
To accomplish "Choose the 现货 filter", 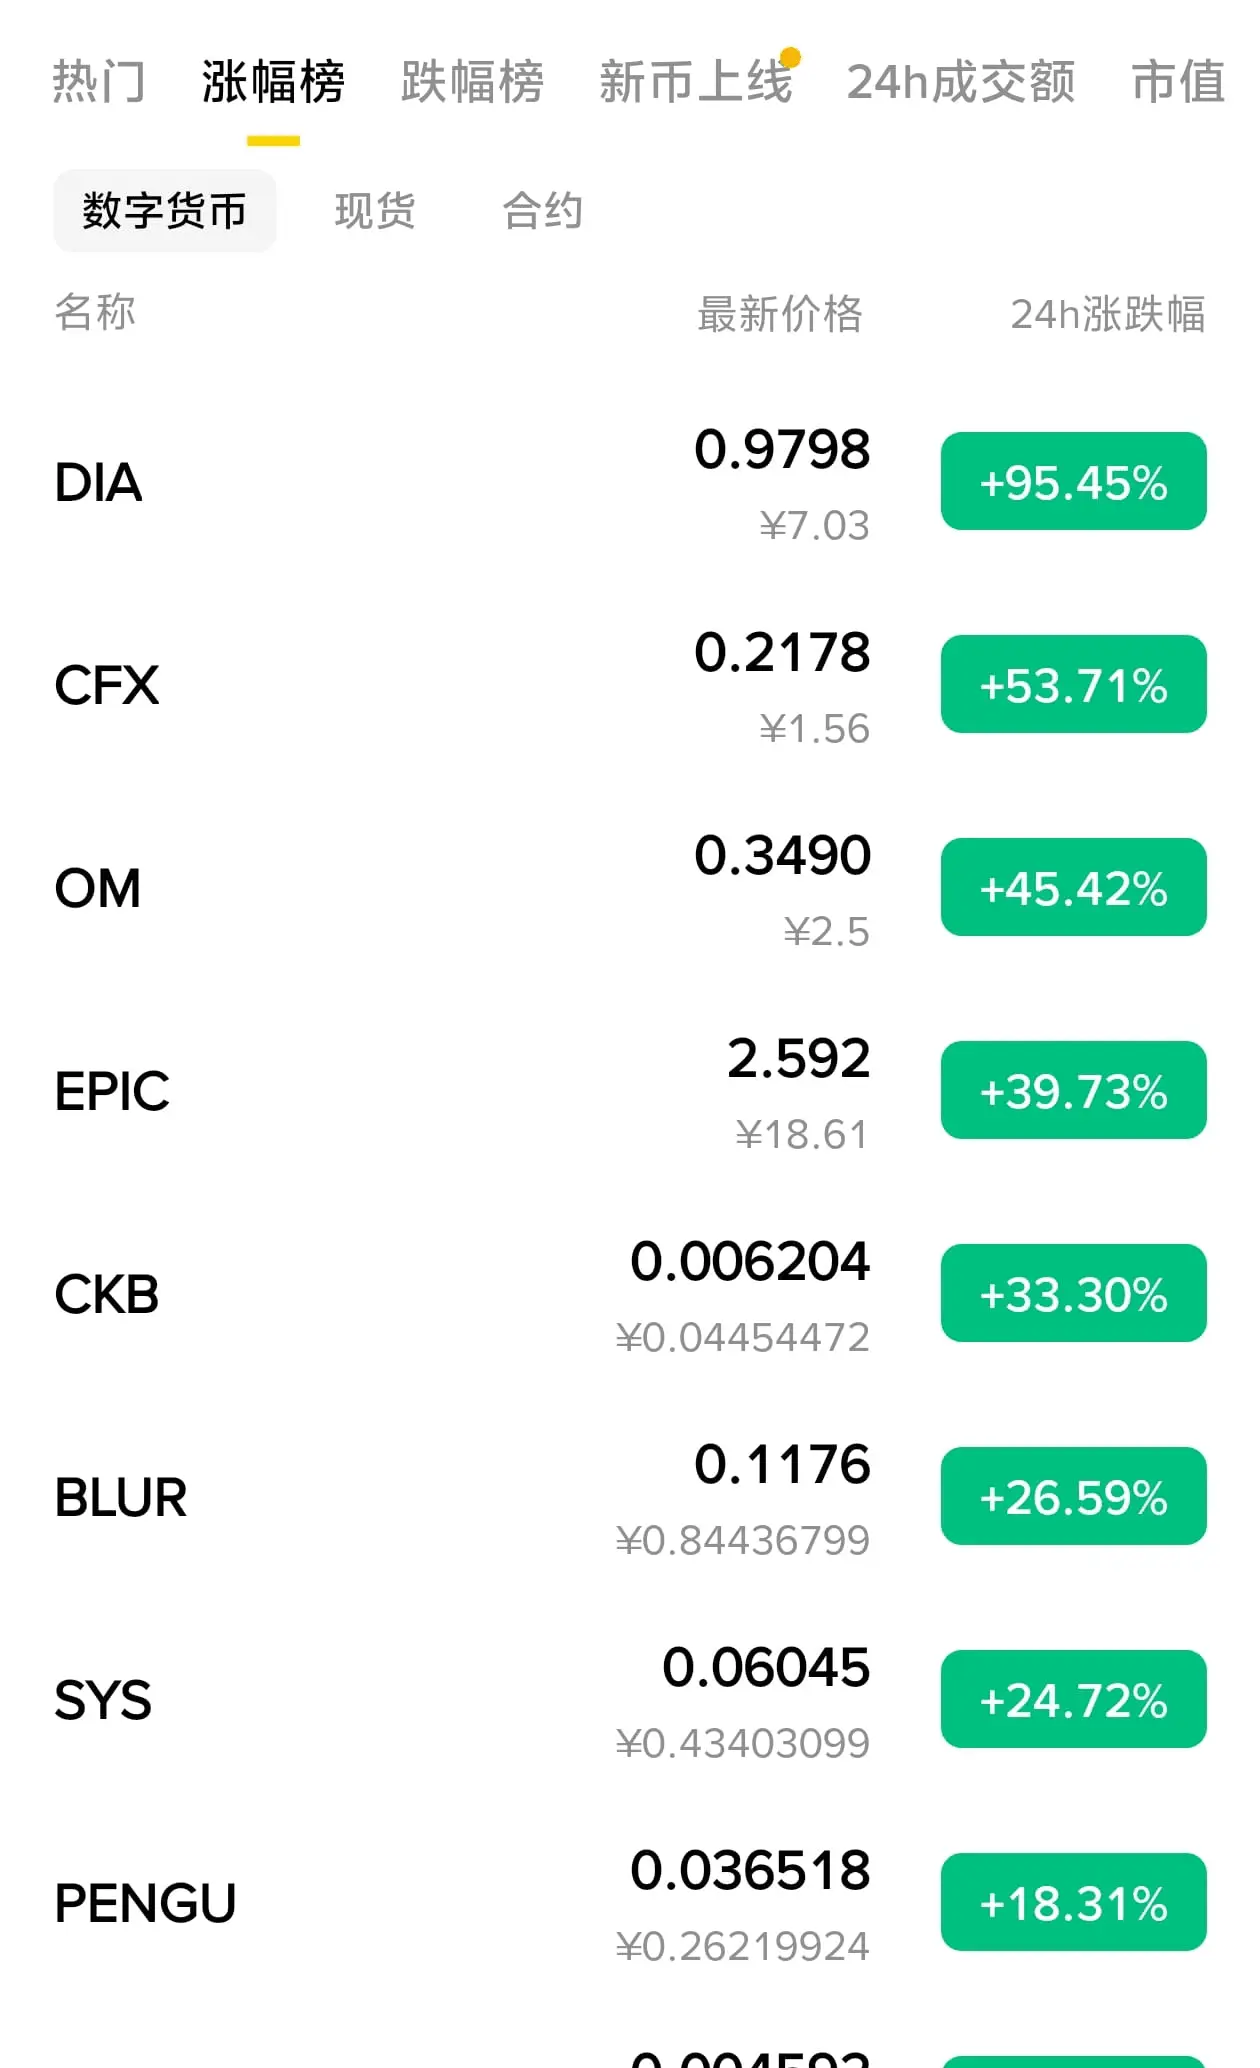I will (x=375, y=211).
